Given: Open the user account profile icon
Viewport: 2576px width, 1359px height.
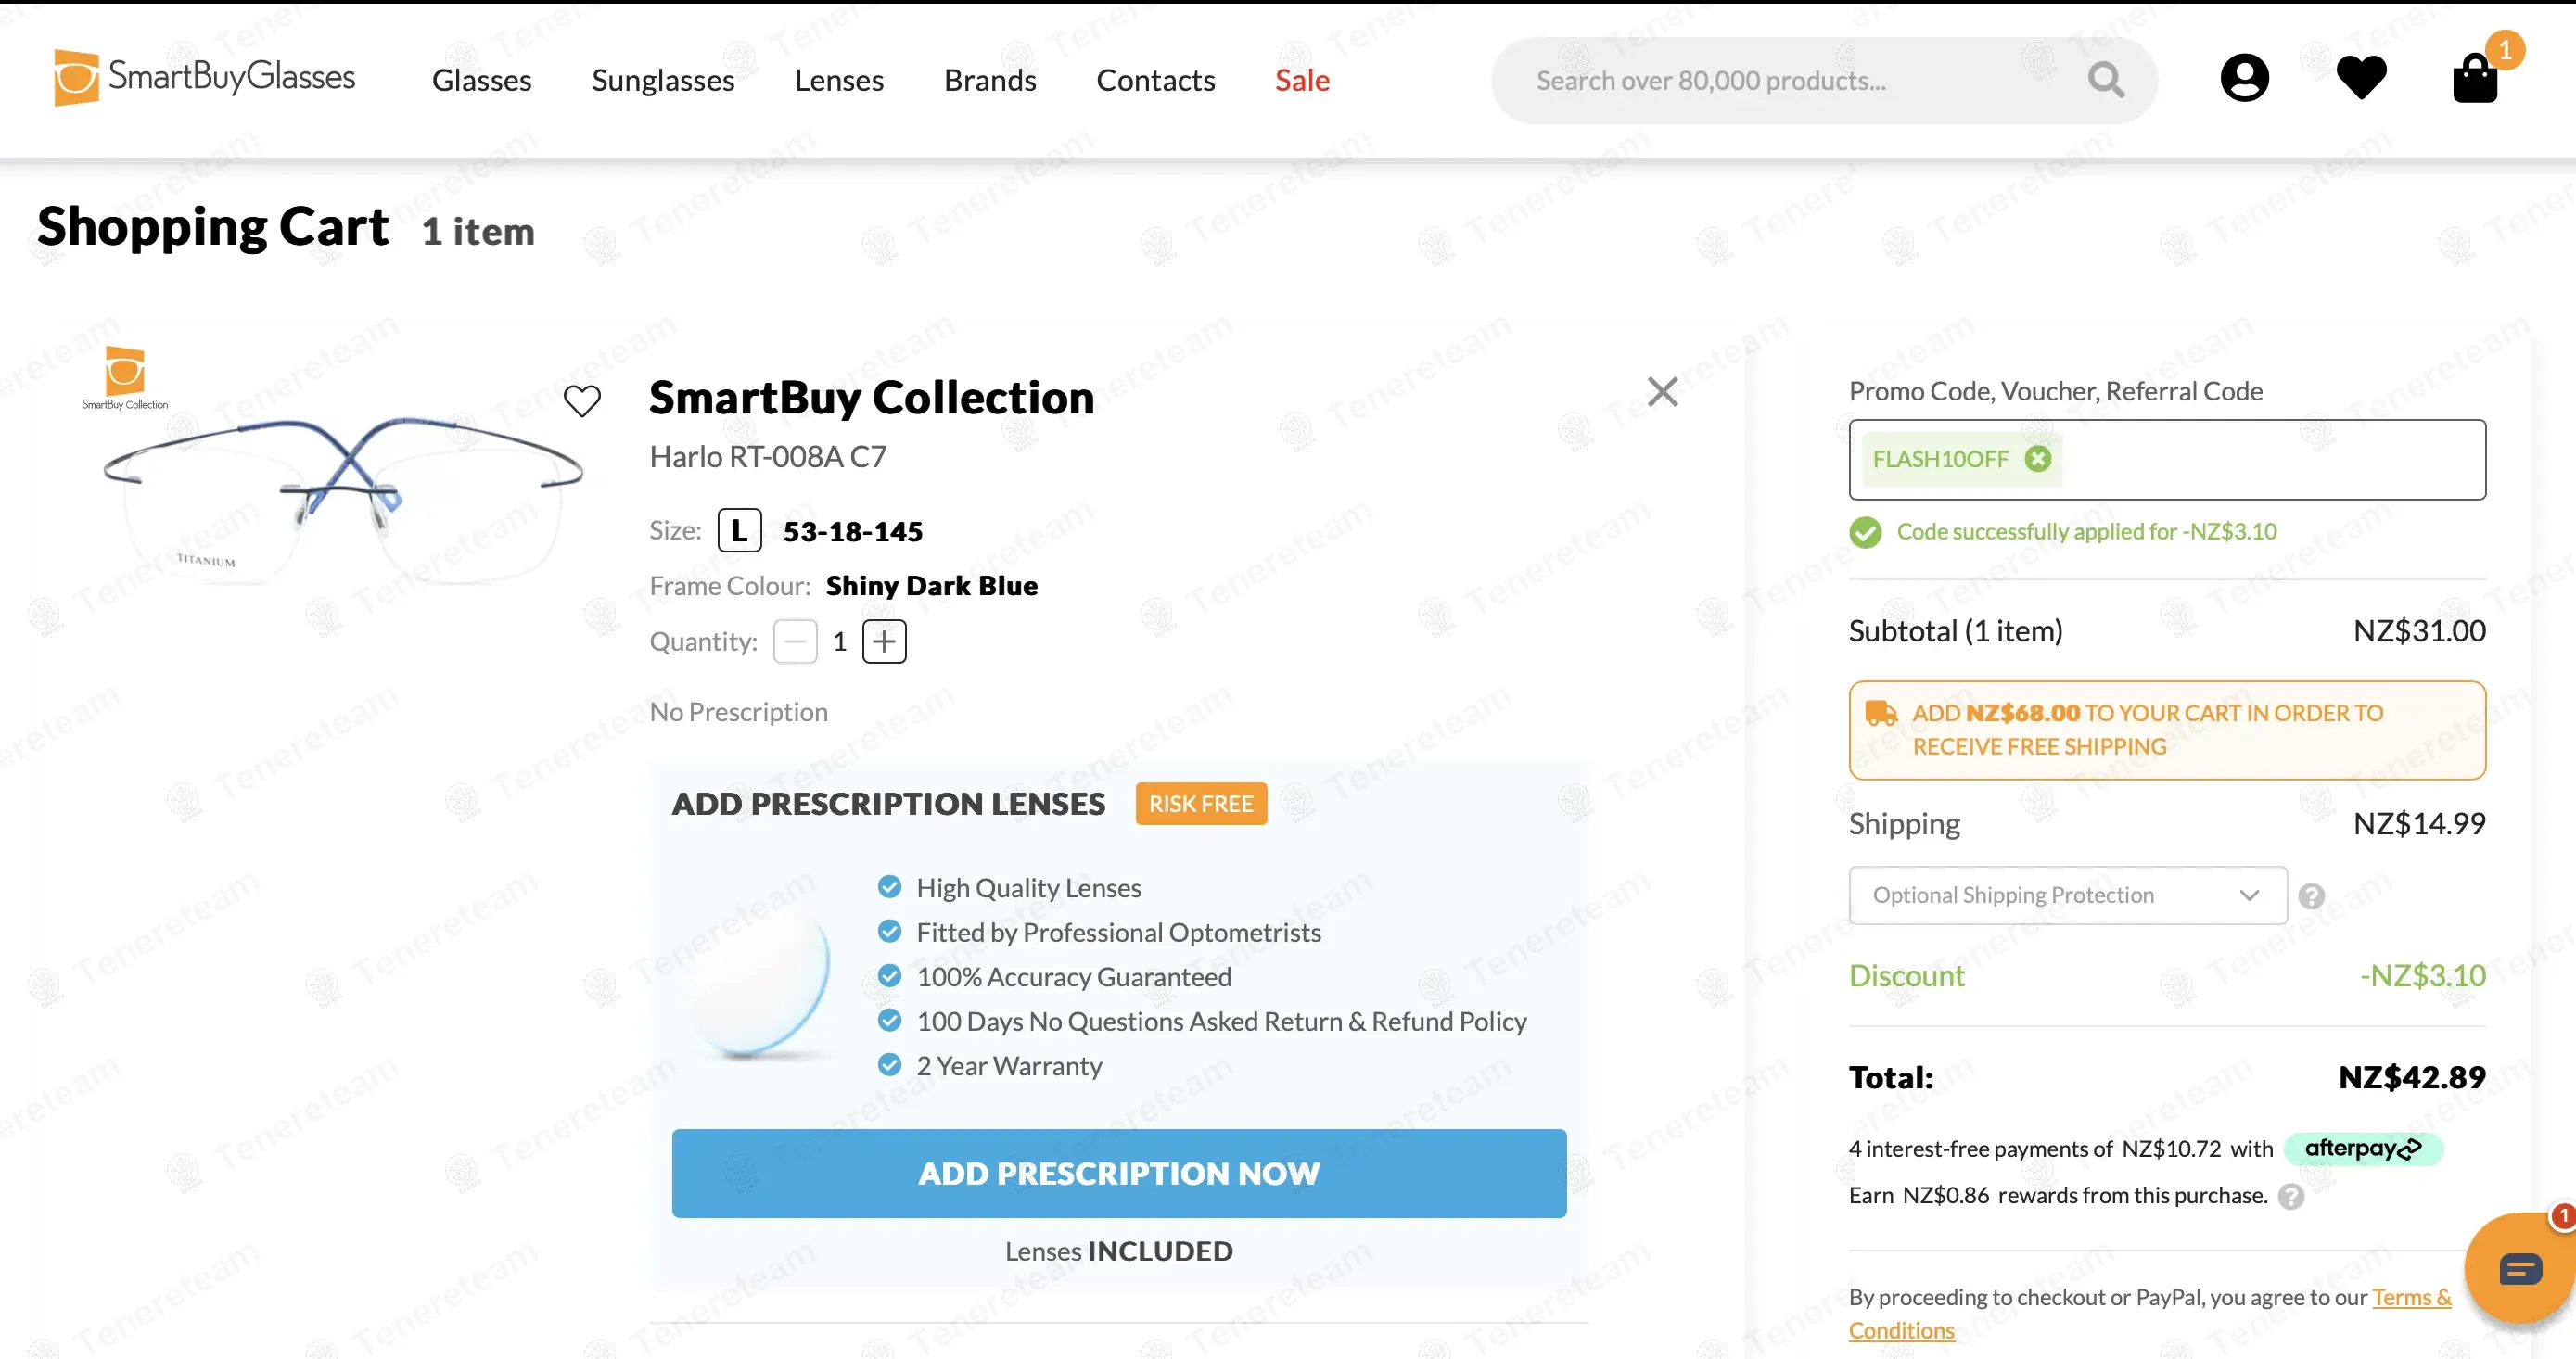Looking at the screenshot, I should [2244, 78].
